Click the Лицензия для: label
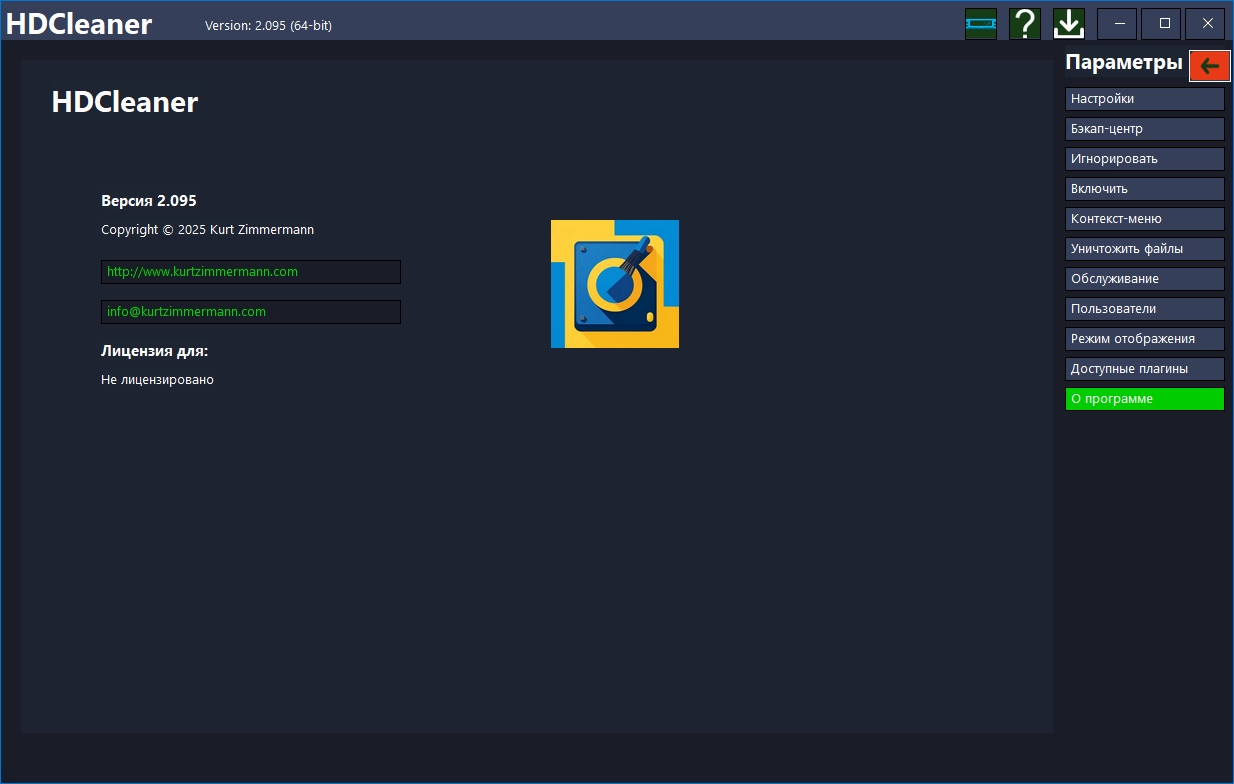Screen dimensions: 1234x784 click(x=155, y=351)
